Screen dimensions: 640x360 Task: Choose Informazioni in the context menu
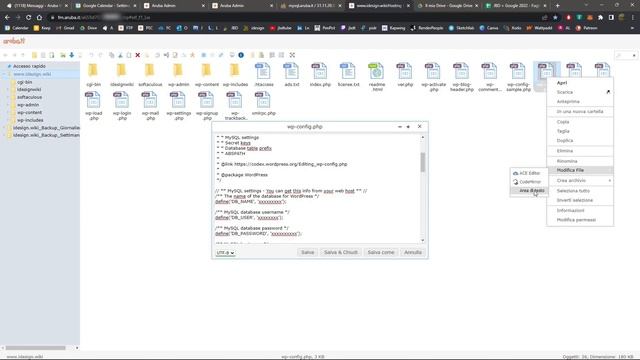[580, 211]
